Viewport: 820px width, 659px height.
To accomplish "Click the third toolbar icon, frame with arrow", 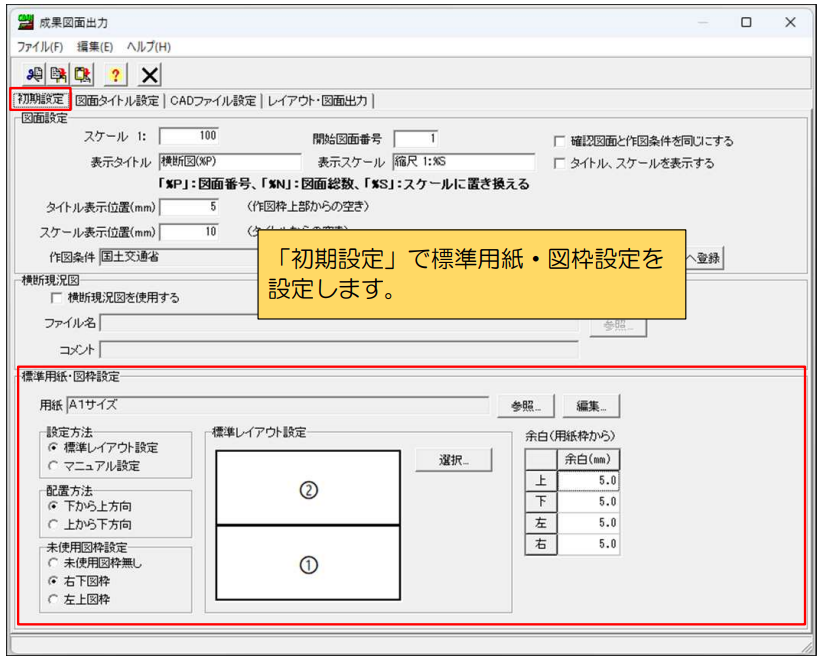I will [x=82, y=75].
